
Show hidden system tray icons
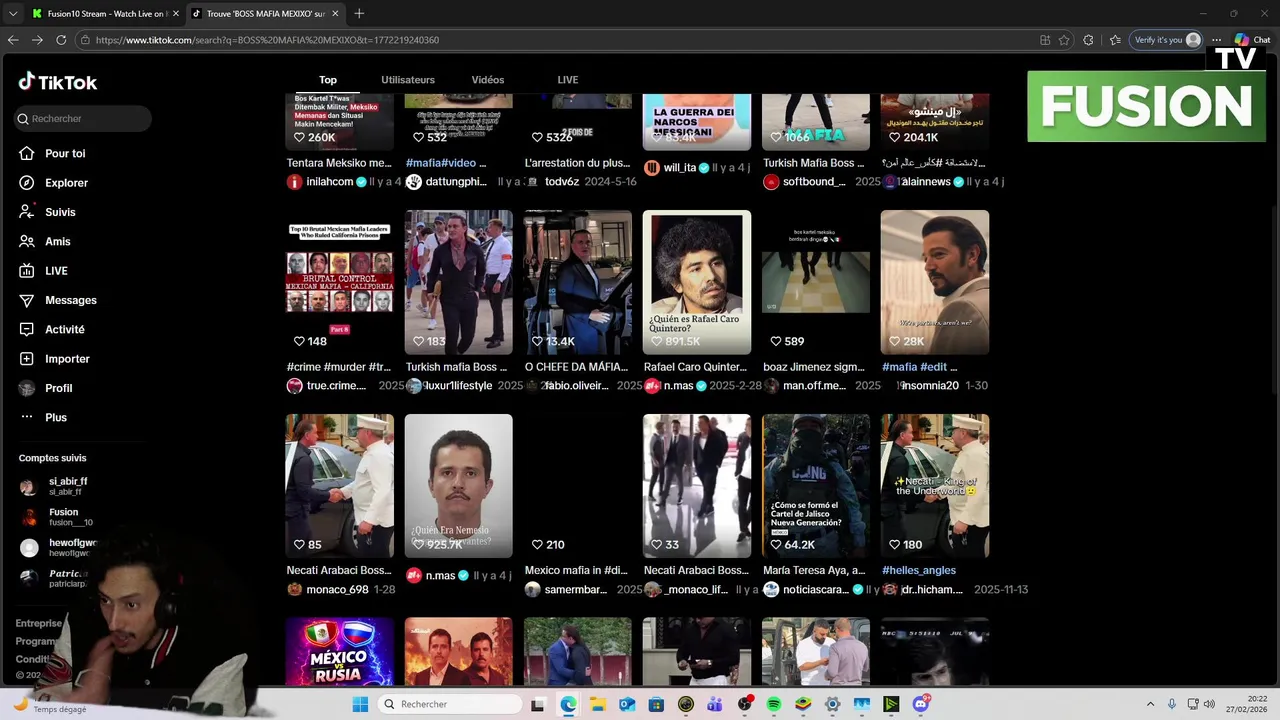(1150, 704)
